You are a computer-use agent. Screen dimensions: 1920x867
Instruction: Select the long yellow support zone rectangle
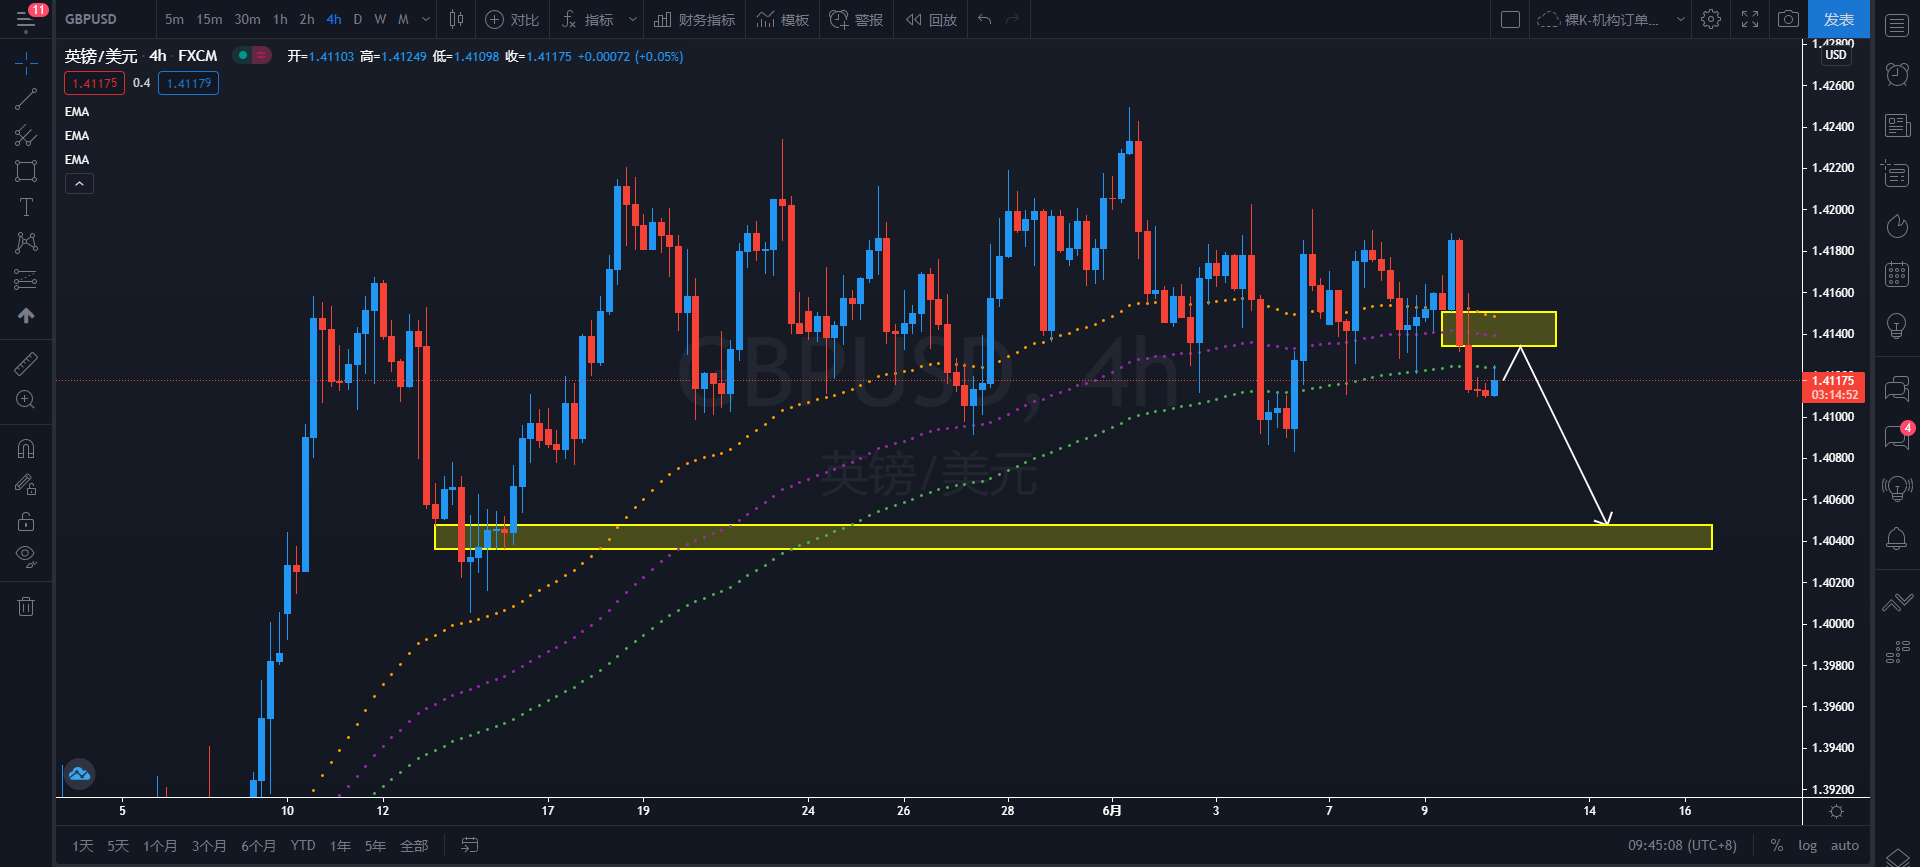click(1073, 537)
